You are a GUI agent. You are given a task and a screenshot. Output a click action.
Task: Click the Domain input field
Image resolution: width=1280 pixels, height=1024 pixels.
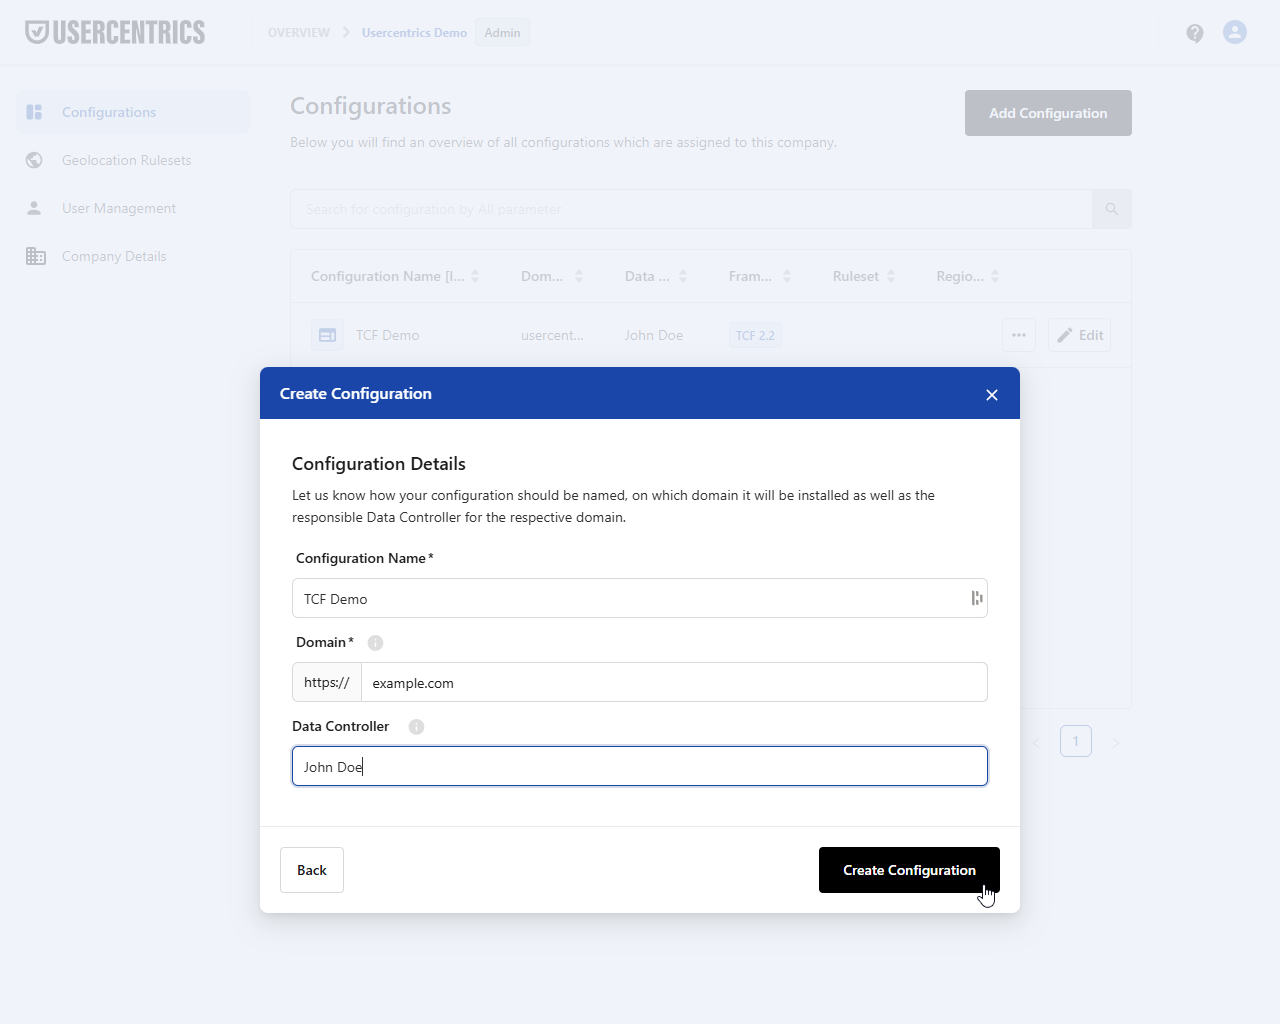pyautogui.click(x=673, y=682)
